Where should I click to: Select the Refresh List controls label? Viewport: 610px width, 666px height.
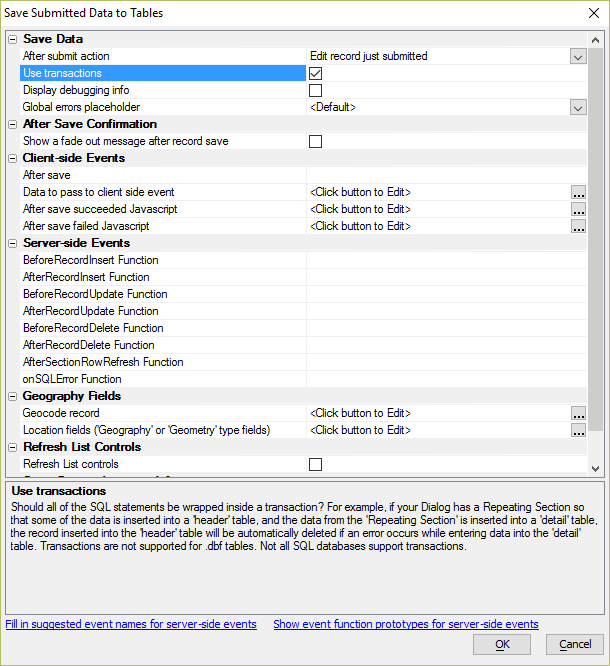71,464
